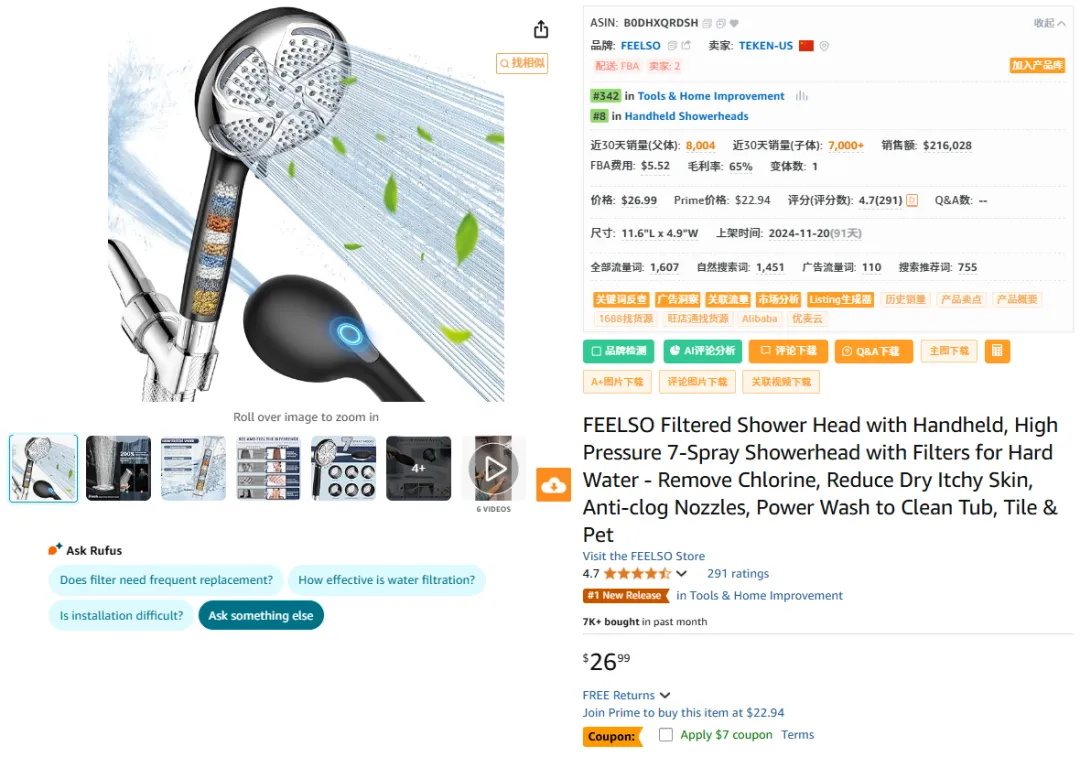The height and width of the screenshot is (757, 1080).
Task: Toggle the 品牌检测 brand check button
Action: pos(619,351)
